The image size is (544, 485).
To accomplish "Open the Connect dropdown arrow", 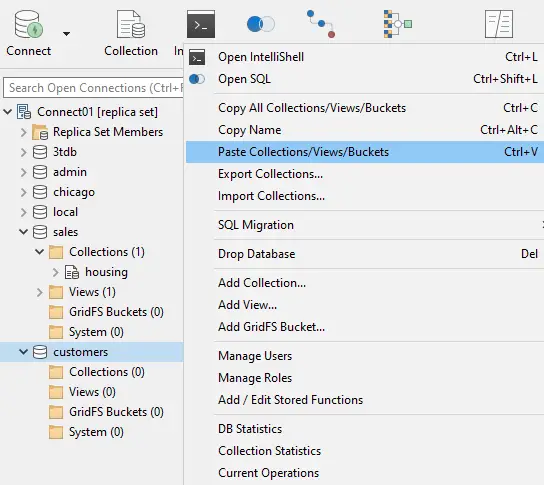I will tap(66, 34).
